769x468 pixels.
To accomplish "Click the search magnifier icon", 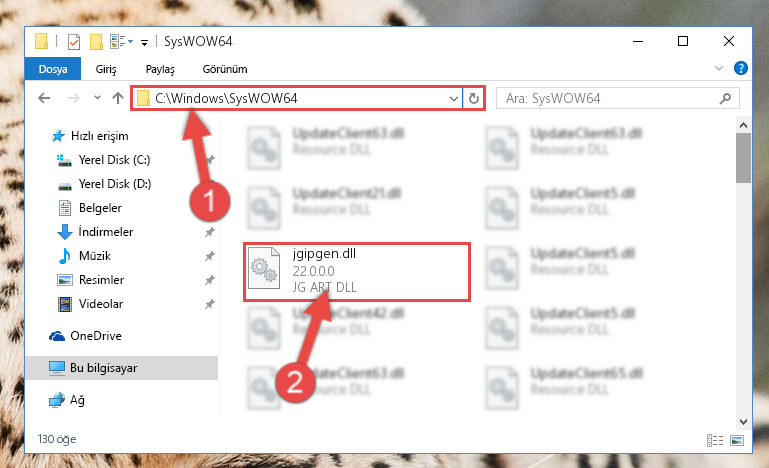I will click(725, 99).
